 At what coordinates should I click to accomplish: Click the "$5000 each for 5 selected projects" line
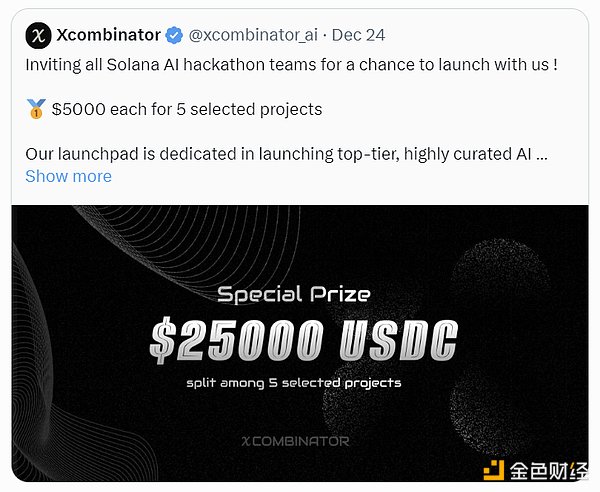coord(185,108)
